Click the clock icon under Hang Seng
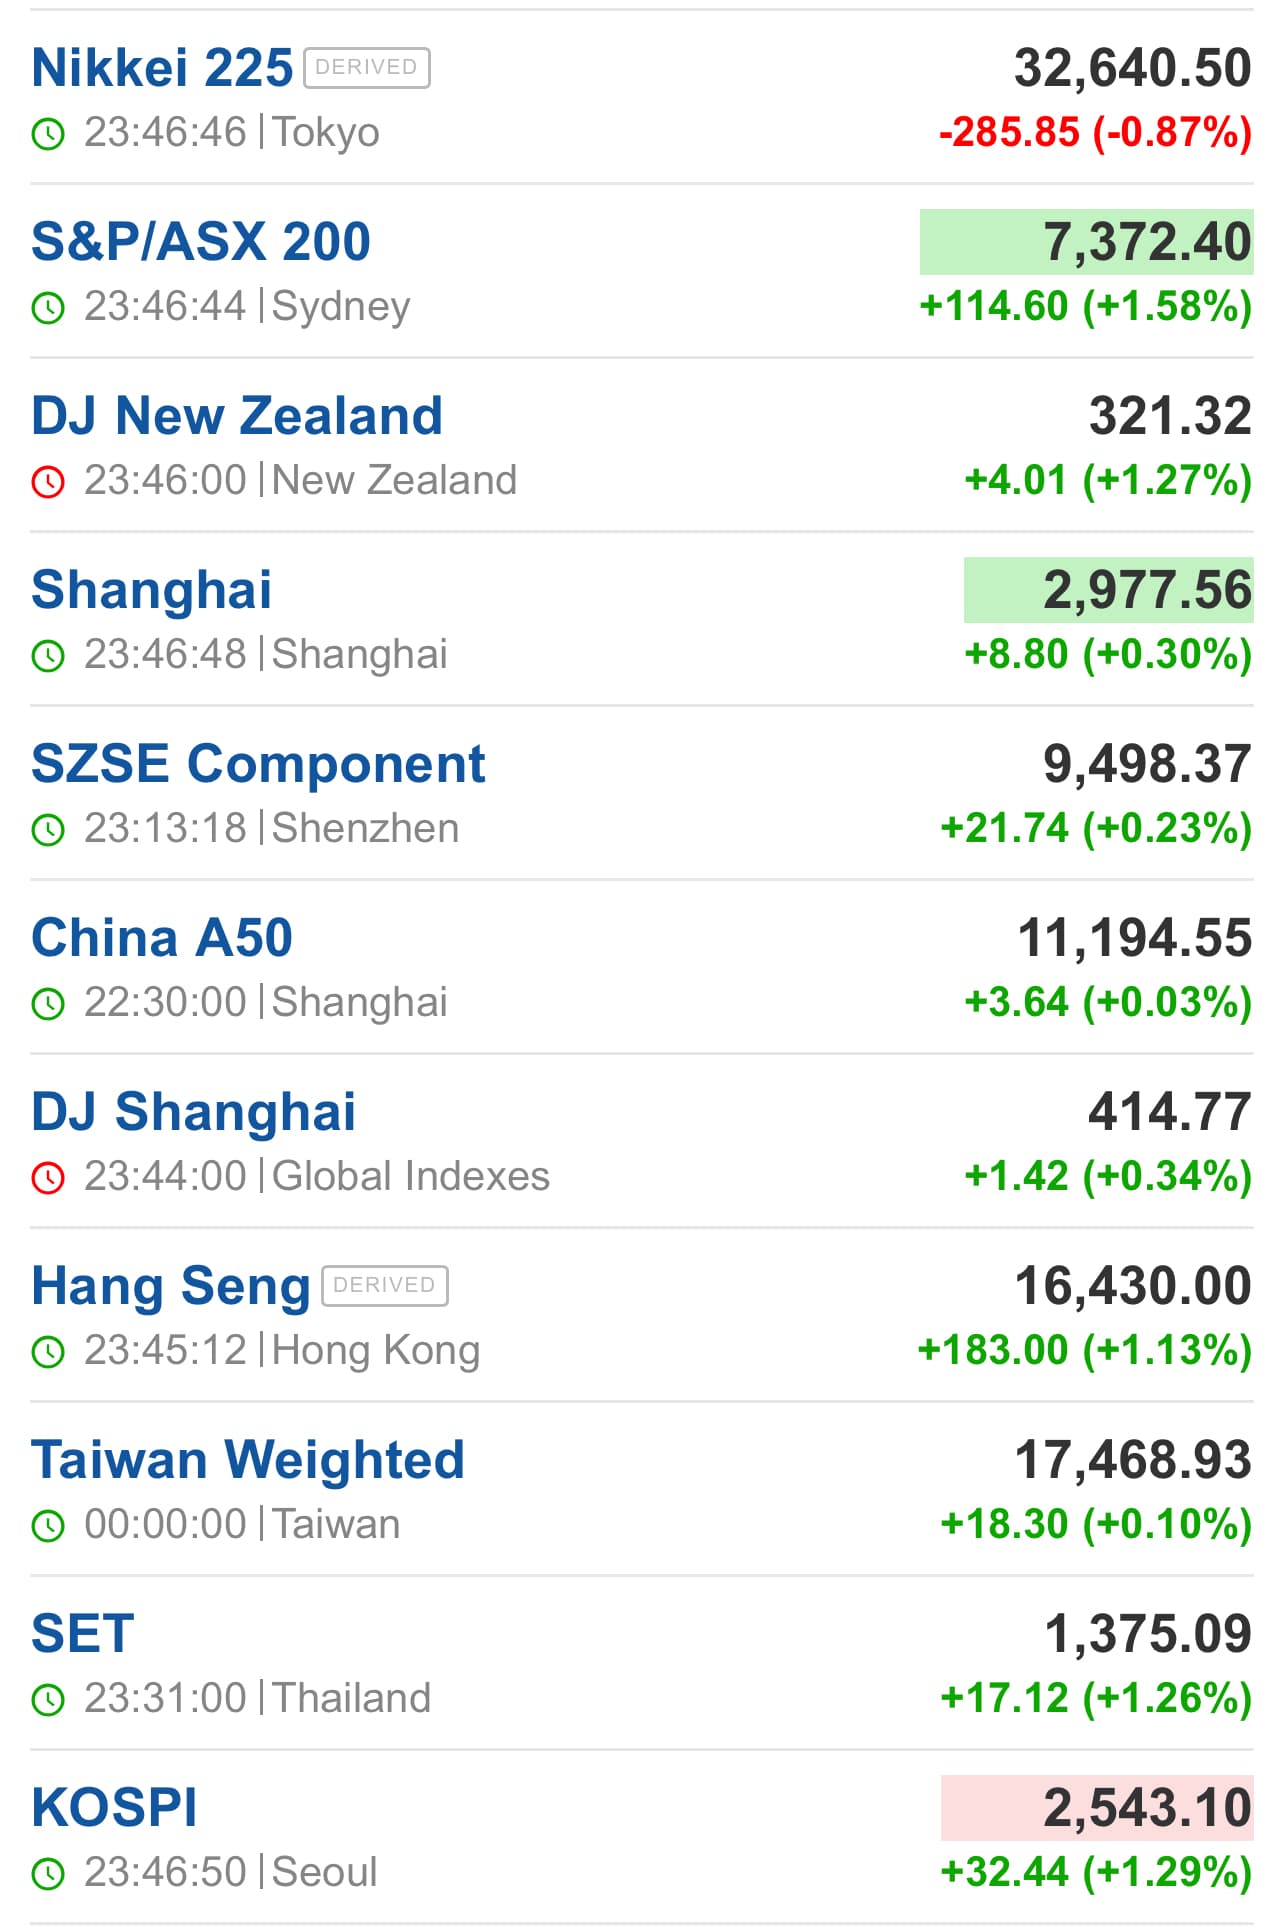1284x1932 pixels. [48, 1351]
